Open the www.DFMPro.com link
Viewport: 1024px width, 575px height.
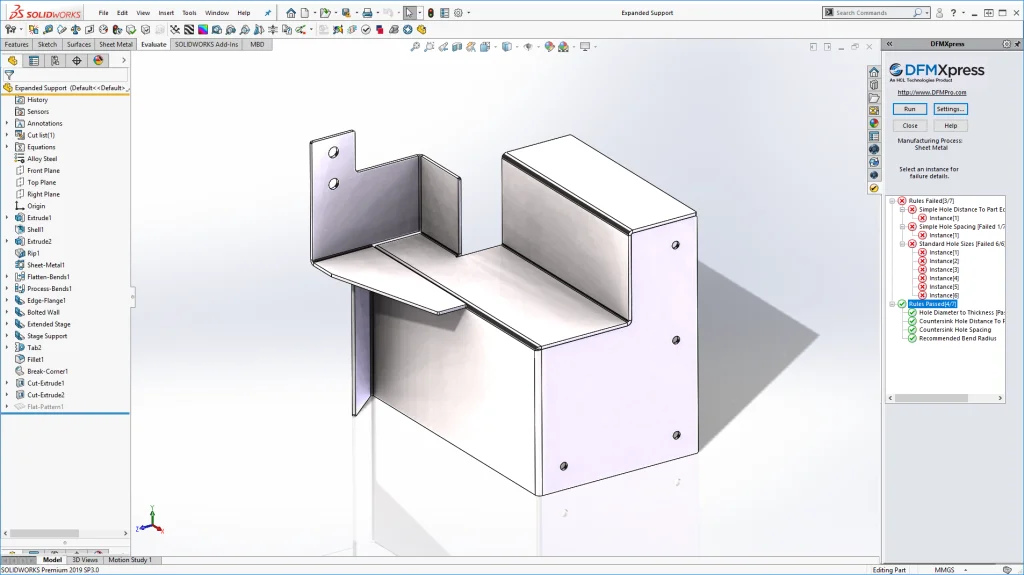931,92
